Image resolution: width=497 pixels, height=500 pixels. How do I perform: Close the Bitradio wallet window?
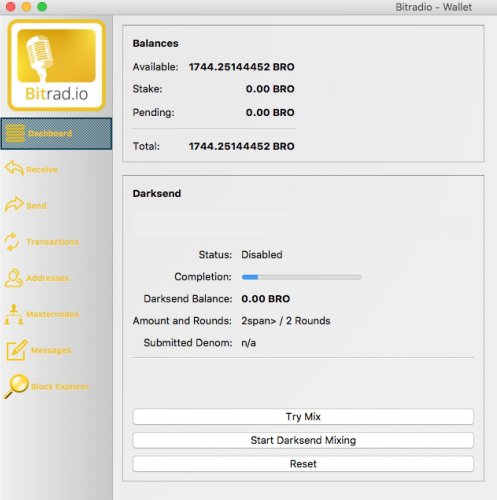(11, 7)
